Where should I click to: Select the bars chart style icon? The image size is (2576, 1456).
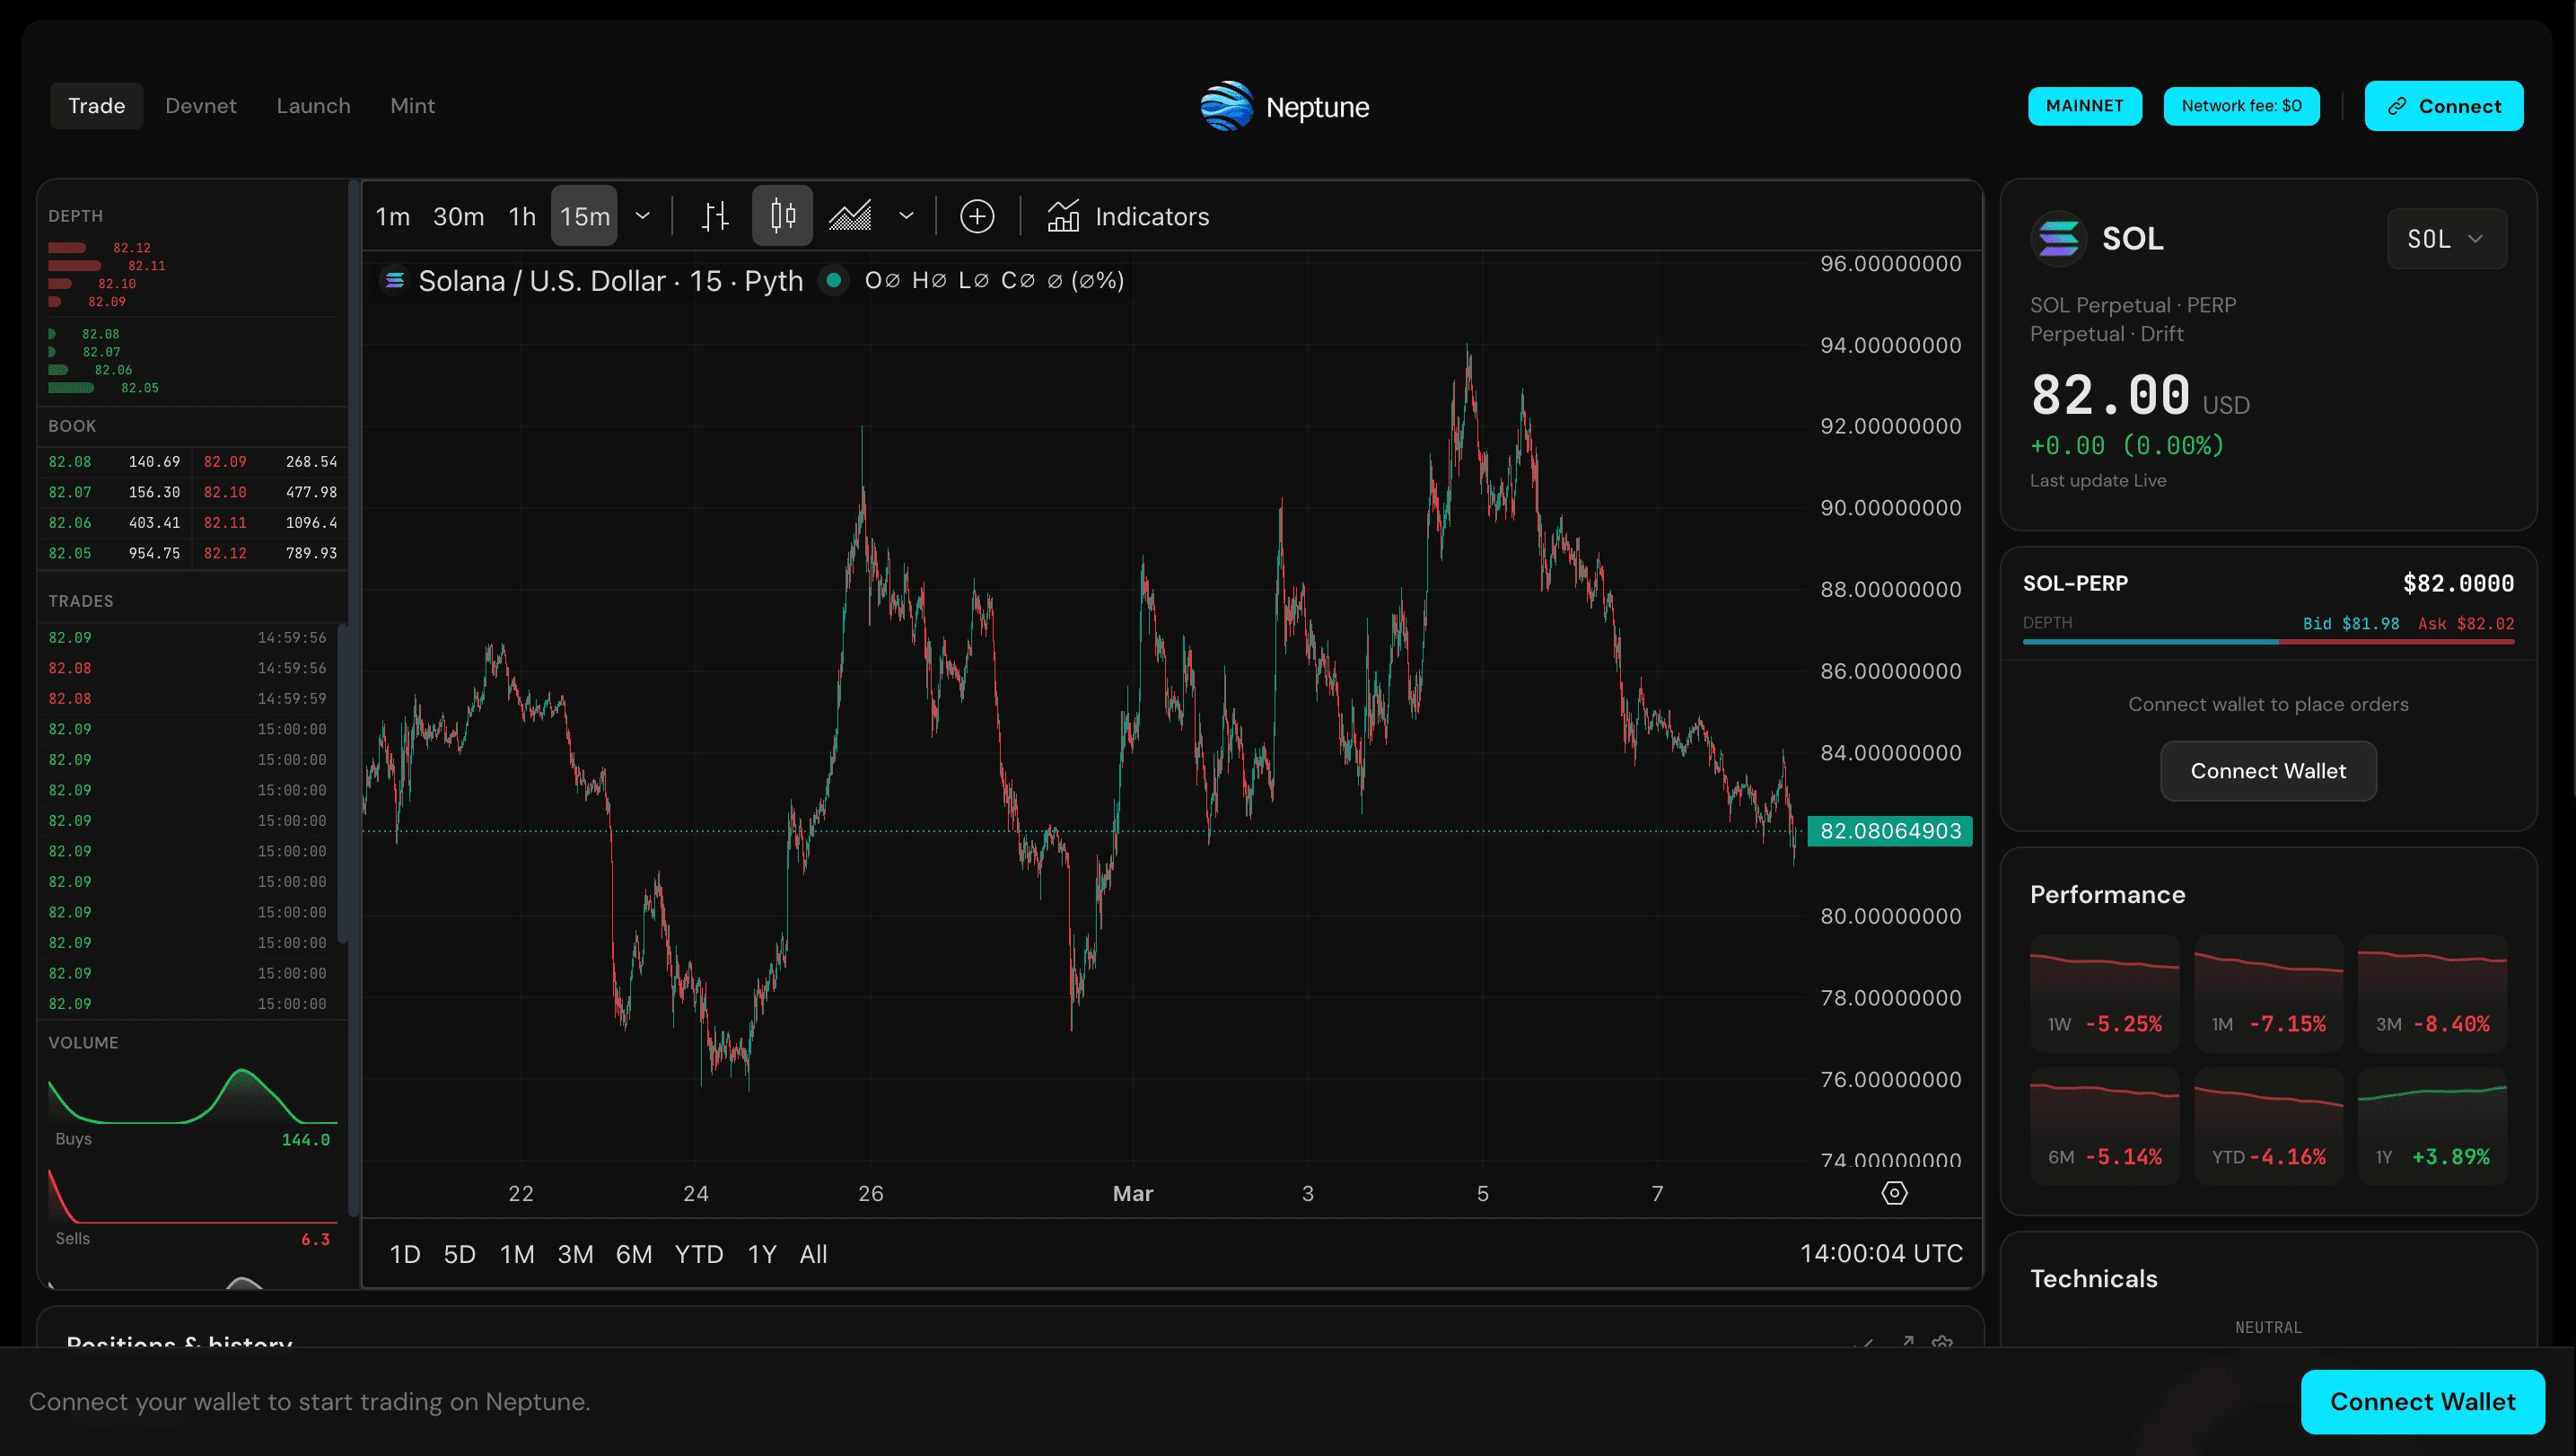click(716, 216)
